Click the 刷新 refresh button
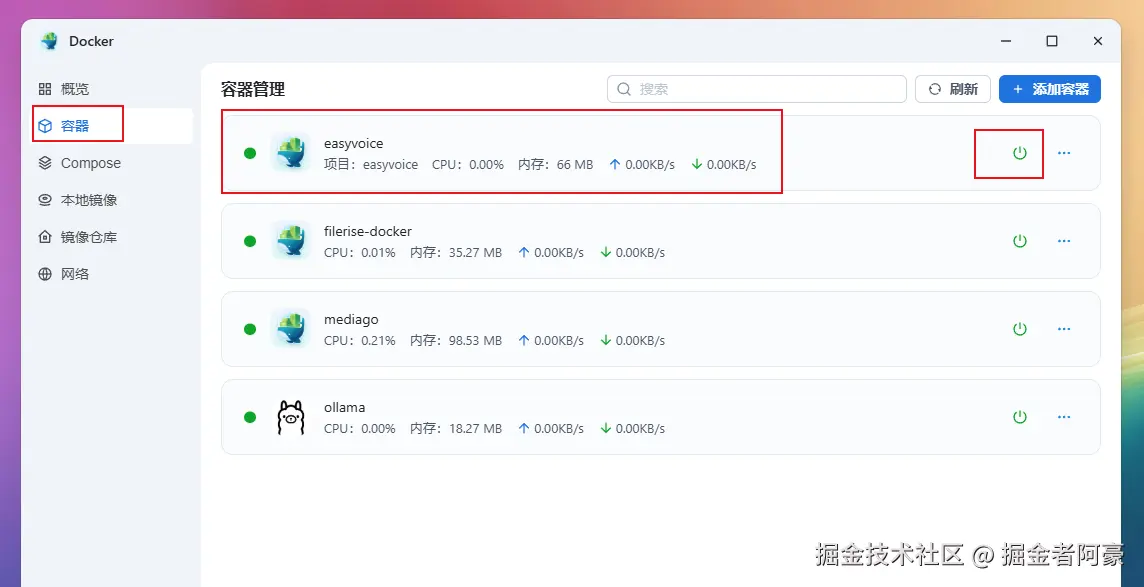 click(953, 89)
